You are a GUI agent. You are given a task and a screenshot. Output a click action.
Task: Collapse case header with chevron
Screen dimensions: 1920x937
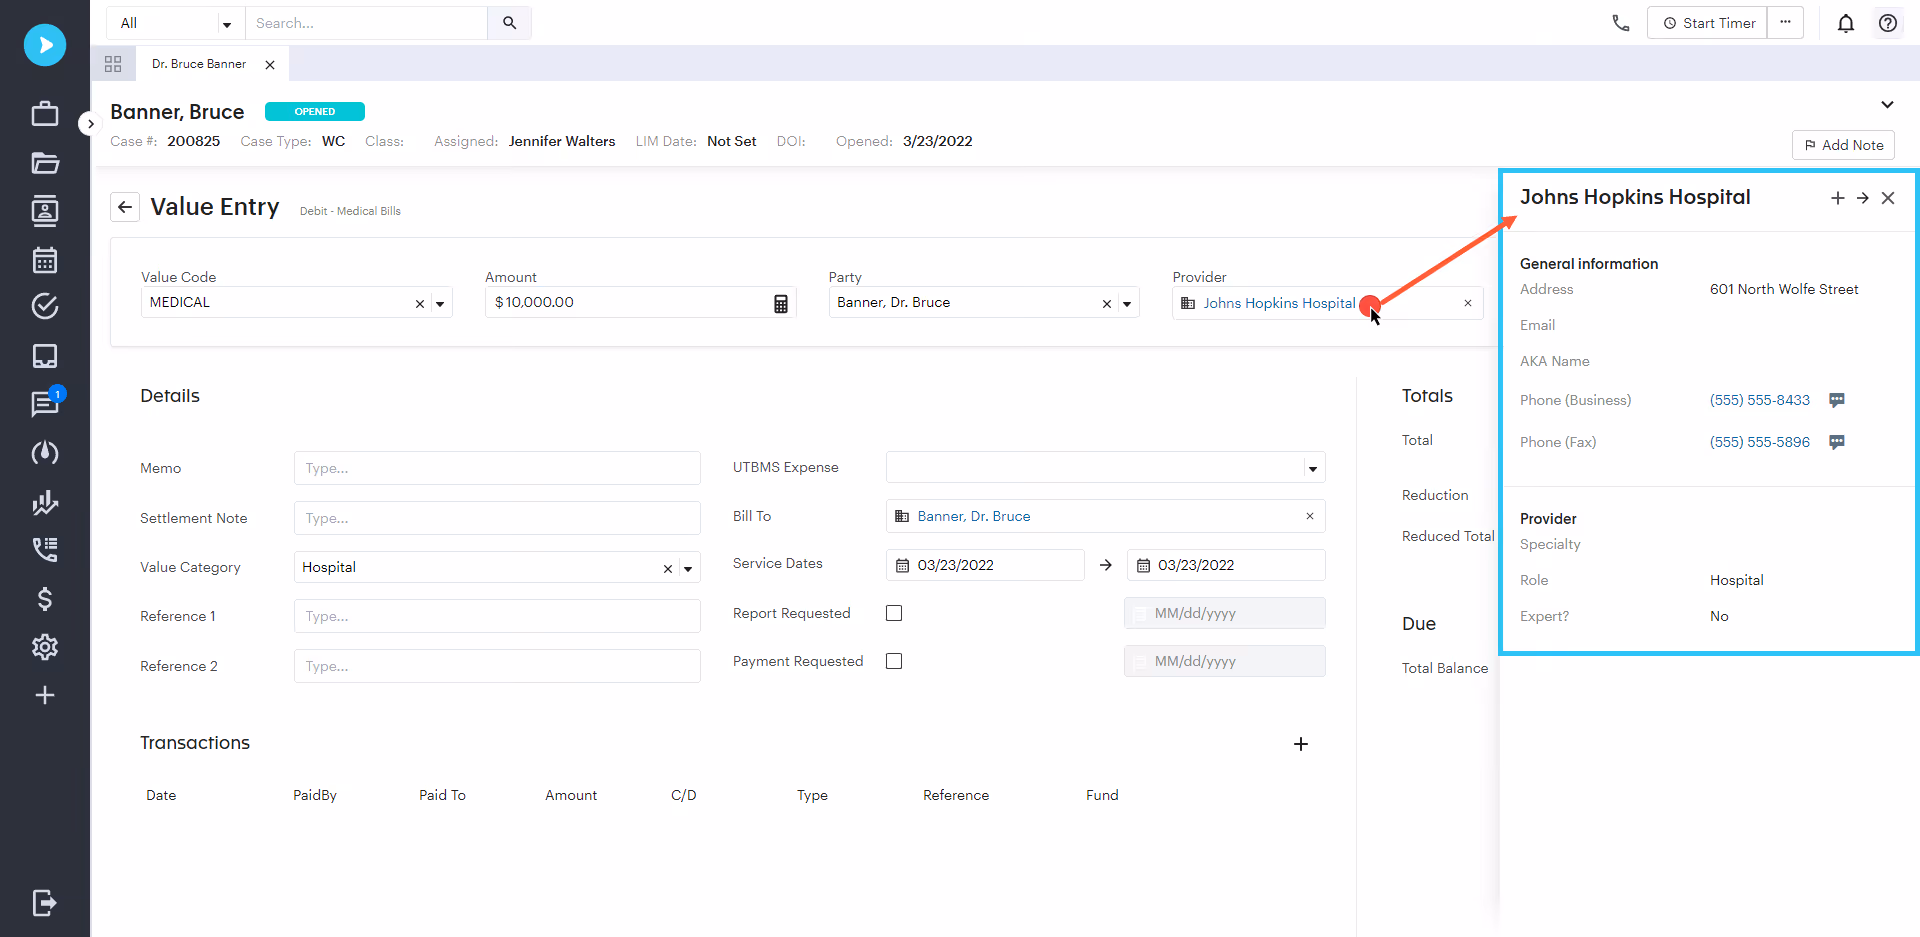coord(1887,104)
